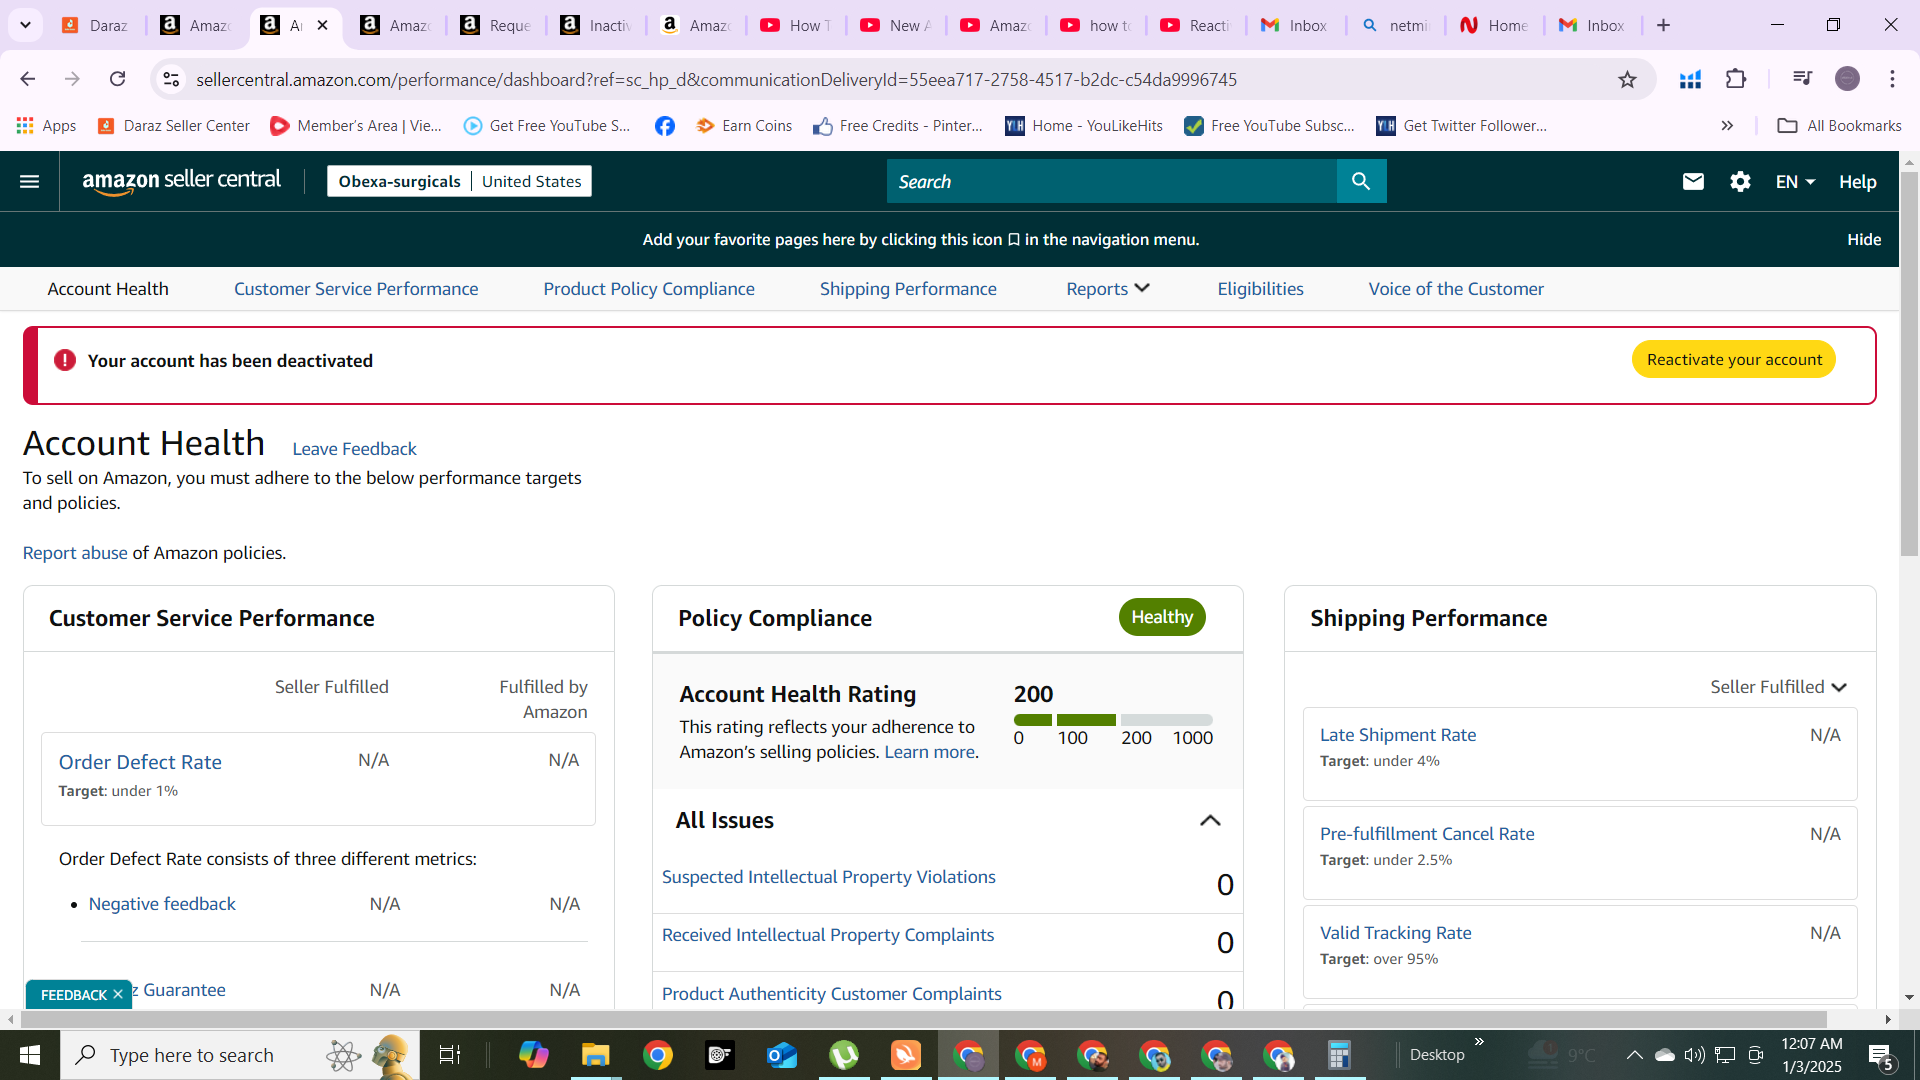Open the Daraz Seller Center bookmark
Image resolution: width=1920 pixels, height=1080 pixels.
click(x=174, y=126)
